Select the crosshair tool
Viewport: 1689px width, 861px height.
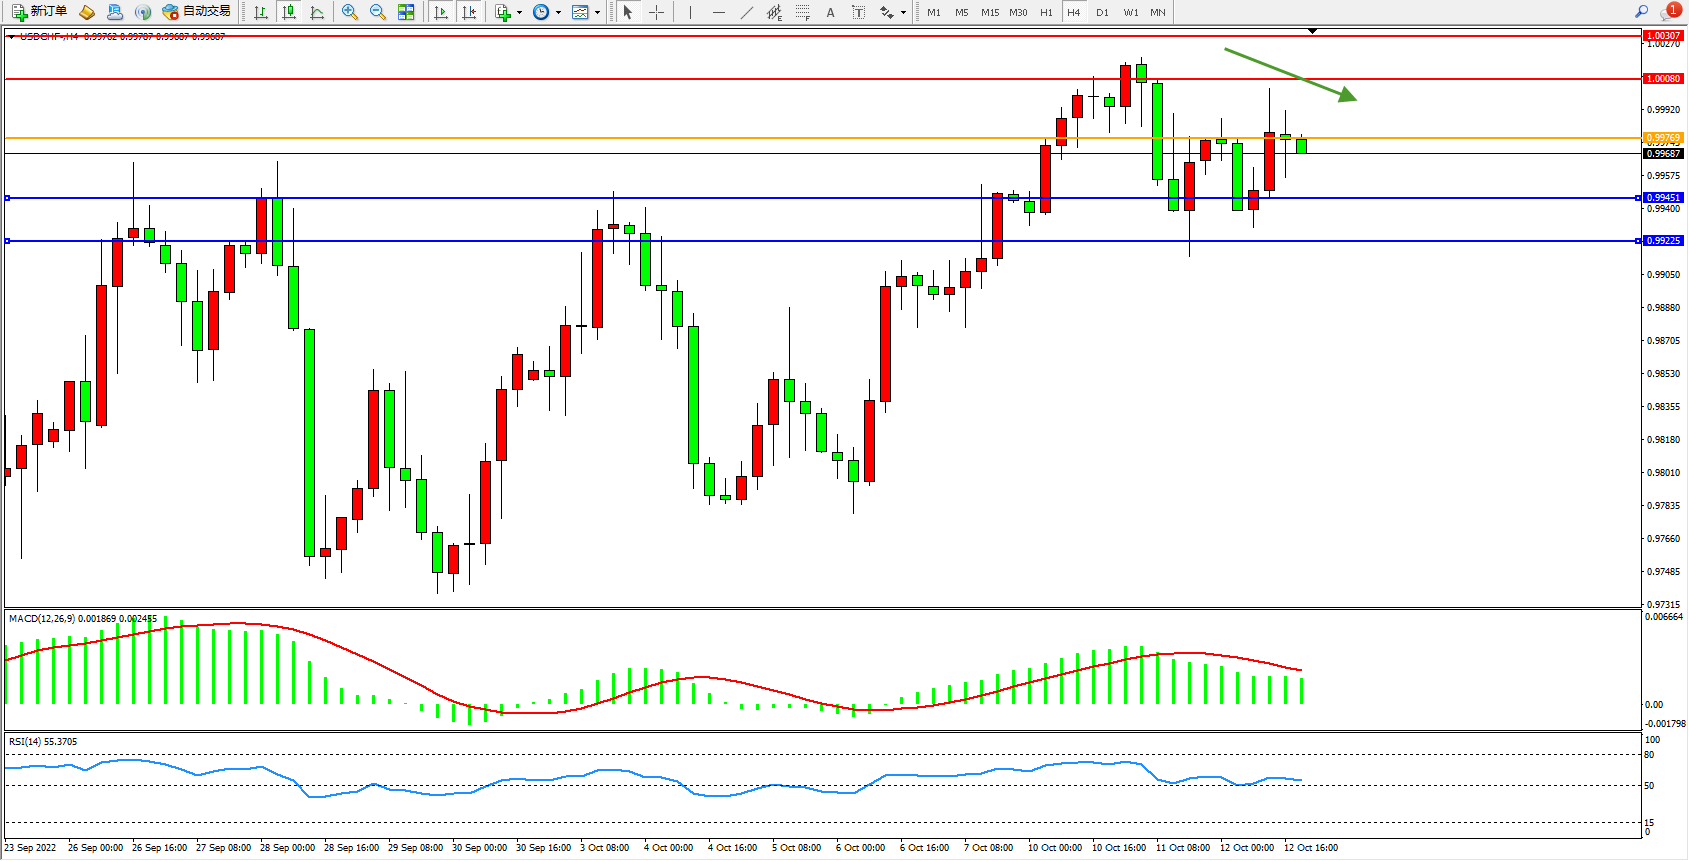(656, 12)
